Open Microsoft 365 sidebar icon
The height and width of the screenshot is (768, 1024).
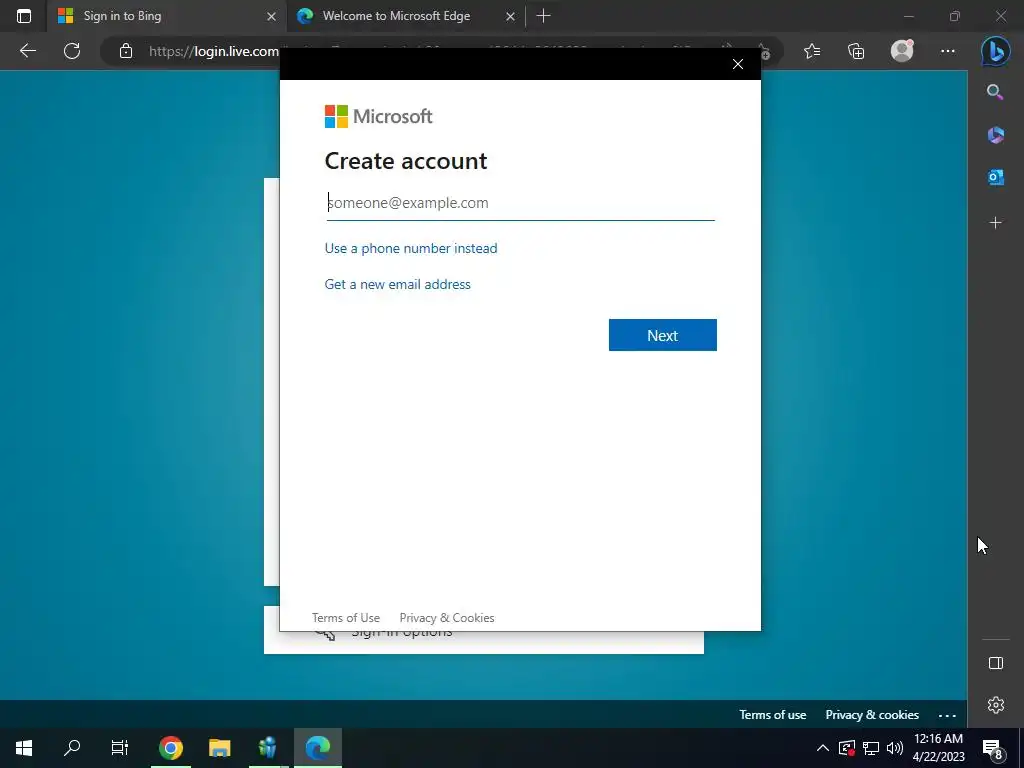point(995,135)
